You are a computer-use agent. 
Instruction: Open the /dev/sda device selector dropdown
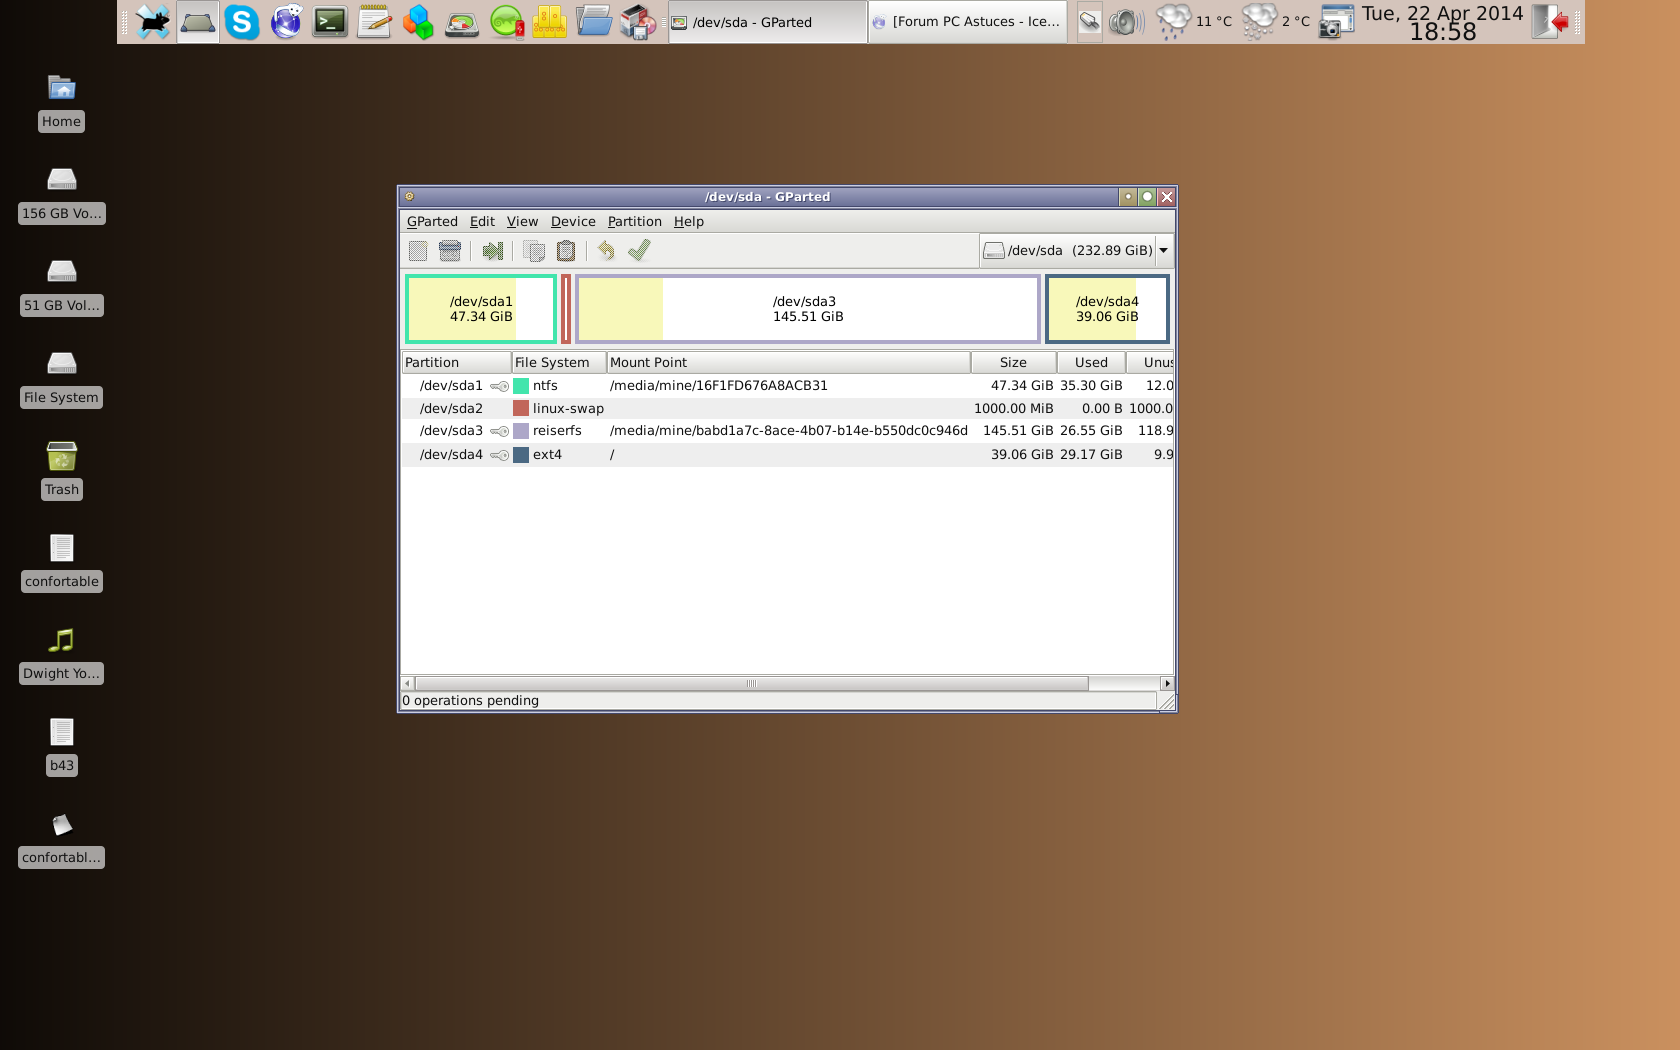click(x=1163, y=251)
